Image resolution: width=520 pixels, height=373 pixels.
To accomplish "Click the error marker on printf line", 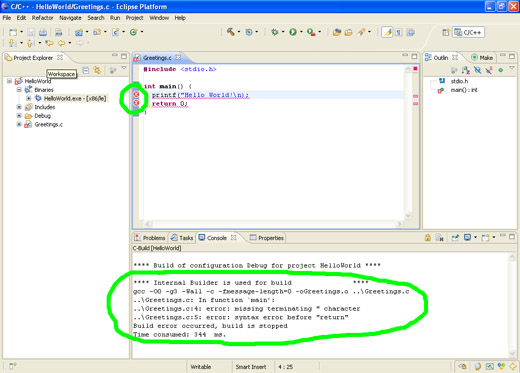I will (136, 95).
